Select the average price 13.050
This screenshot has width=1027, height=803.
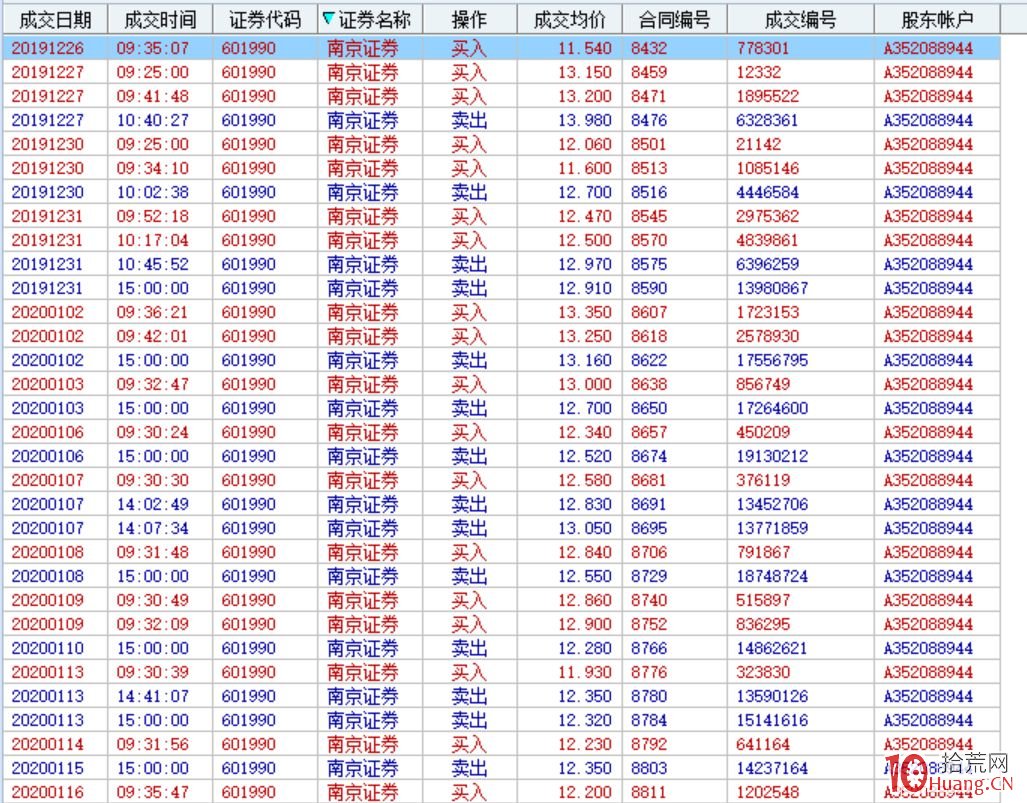tap(585, 529)
